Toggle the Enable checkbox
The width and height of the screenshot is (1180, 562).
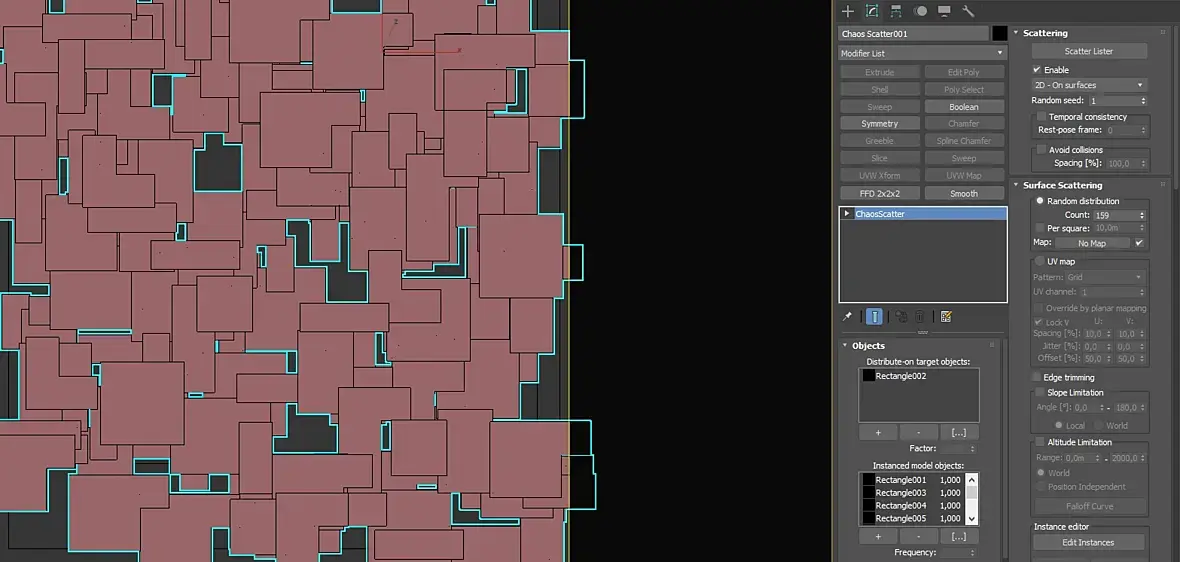[1037, 70]
